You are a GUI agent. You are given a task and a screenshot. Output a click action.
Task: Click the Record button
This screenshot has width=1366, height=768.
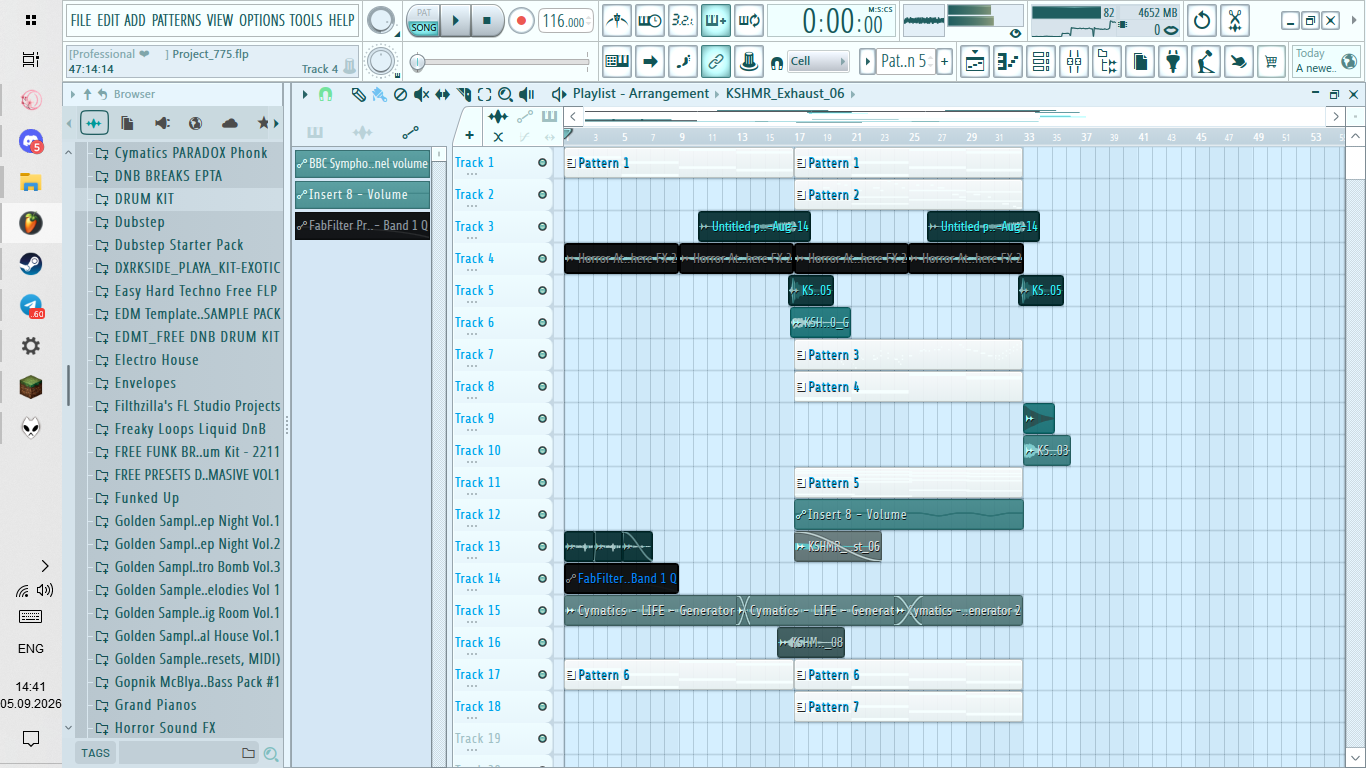pos(521,20)
